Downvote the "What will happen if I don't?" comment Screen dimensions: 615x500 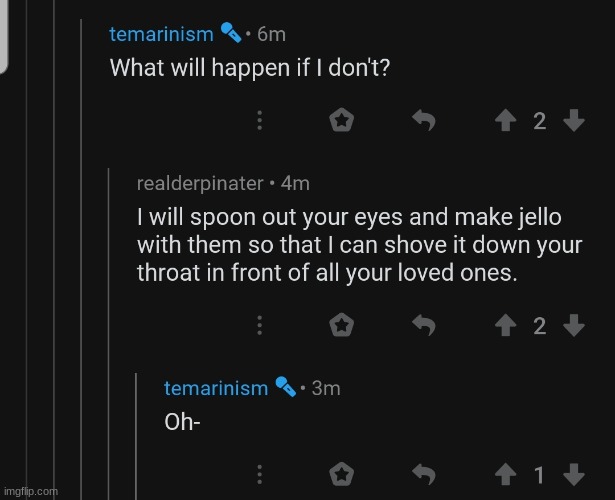[x=574, y=120]
